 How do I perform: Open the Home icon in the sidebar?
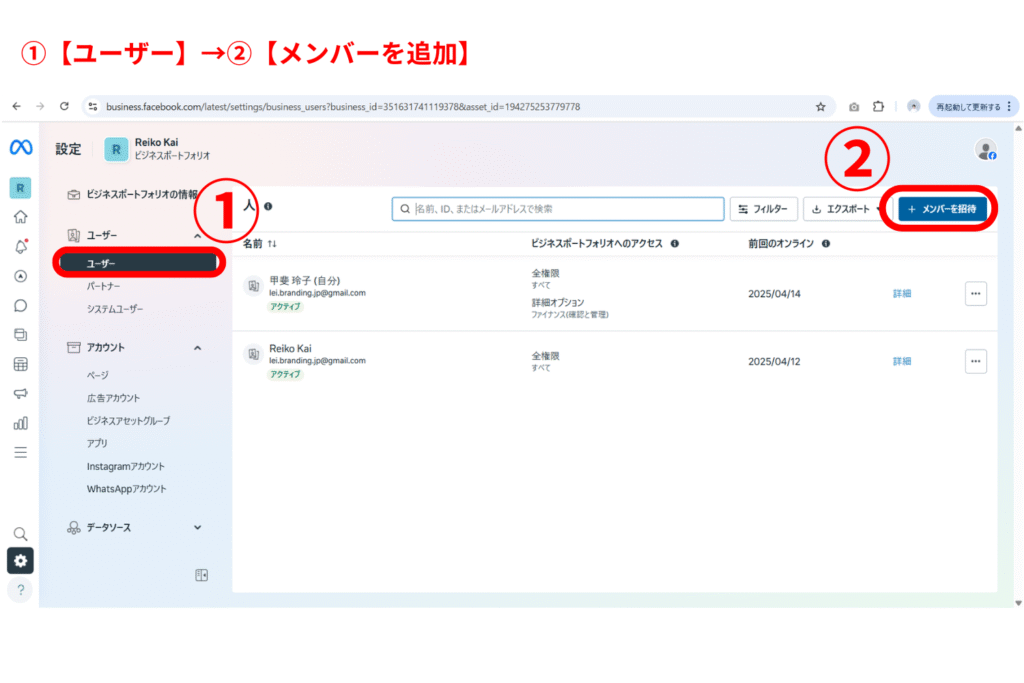20,217
